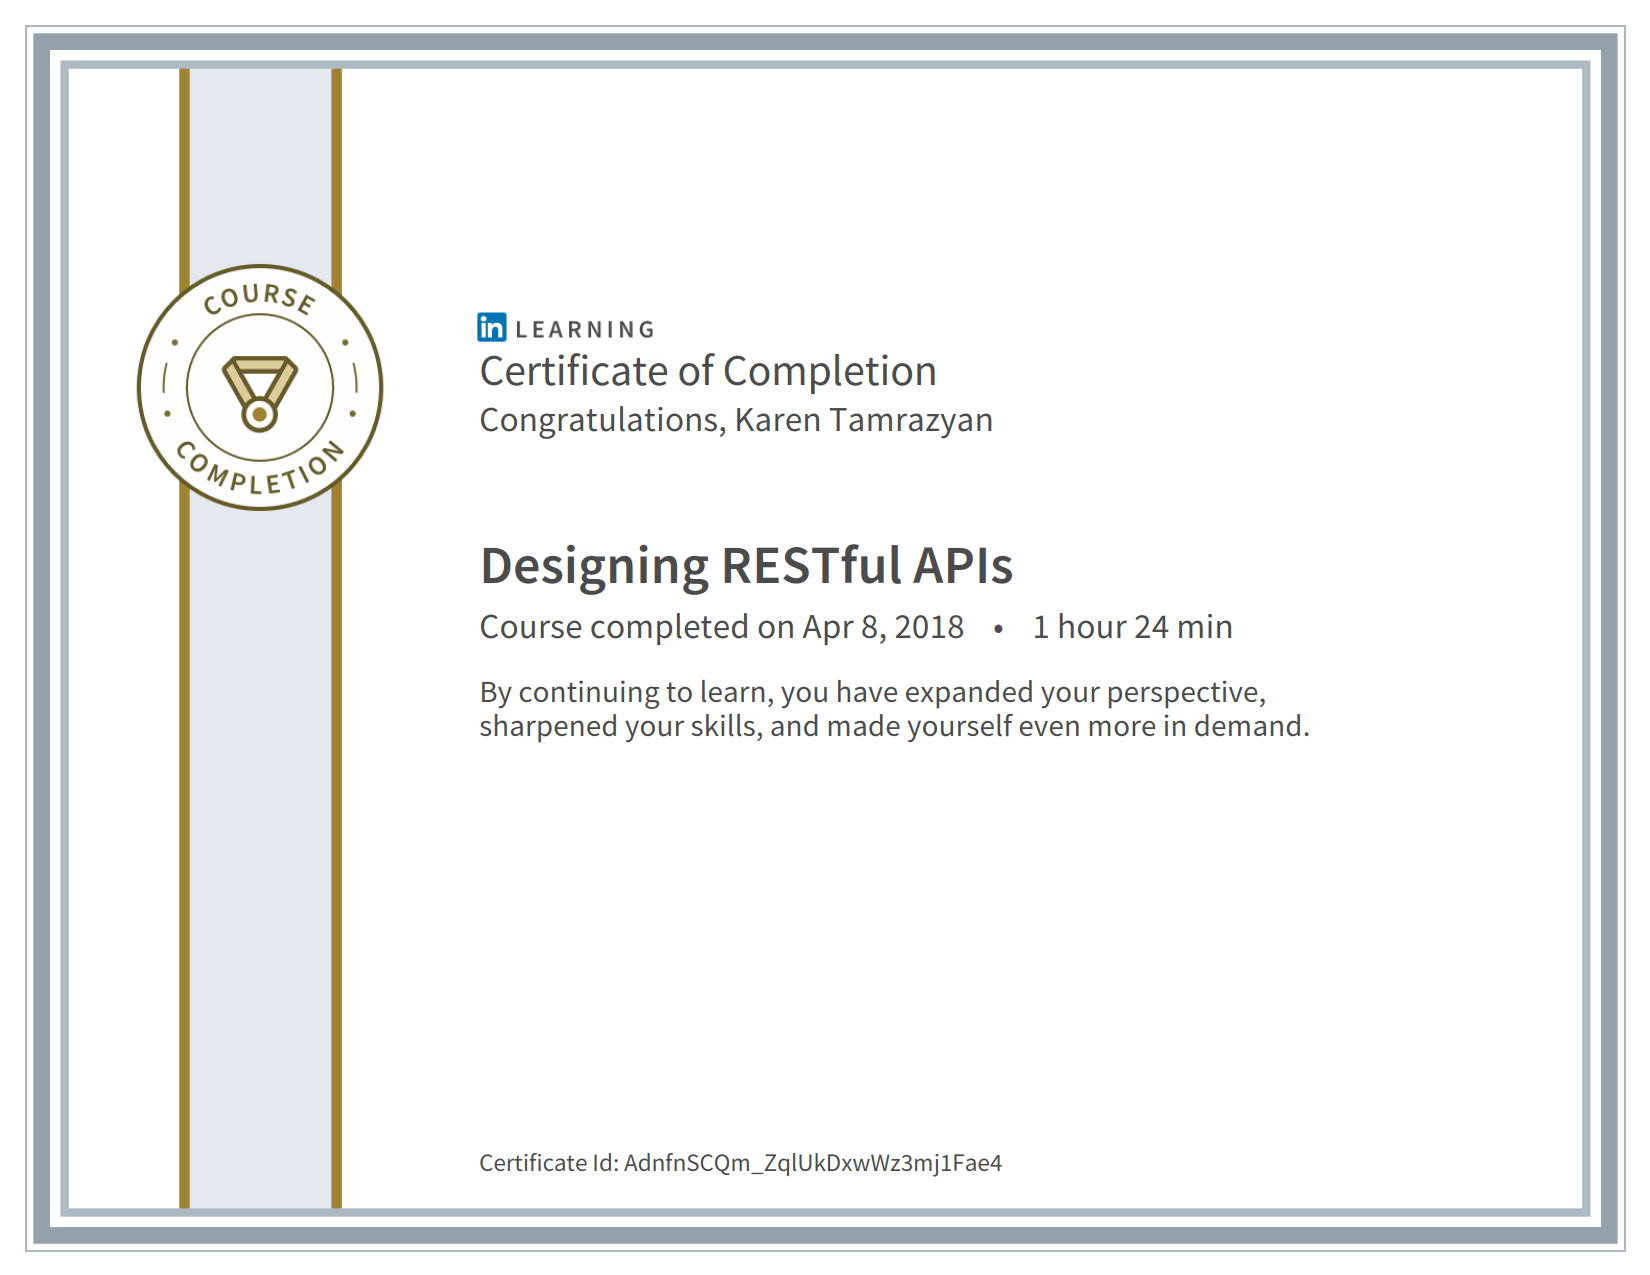Click the light blue ribbon below the seal
Screen dimensions: 1650x1275
pos(260,850)
